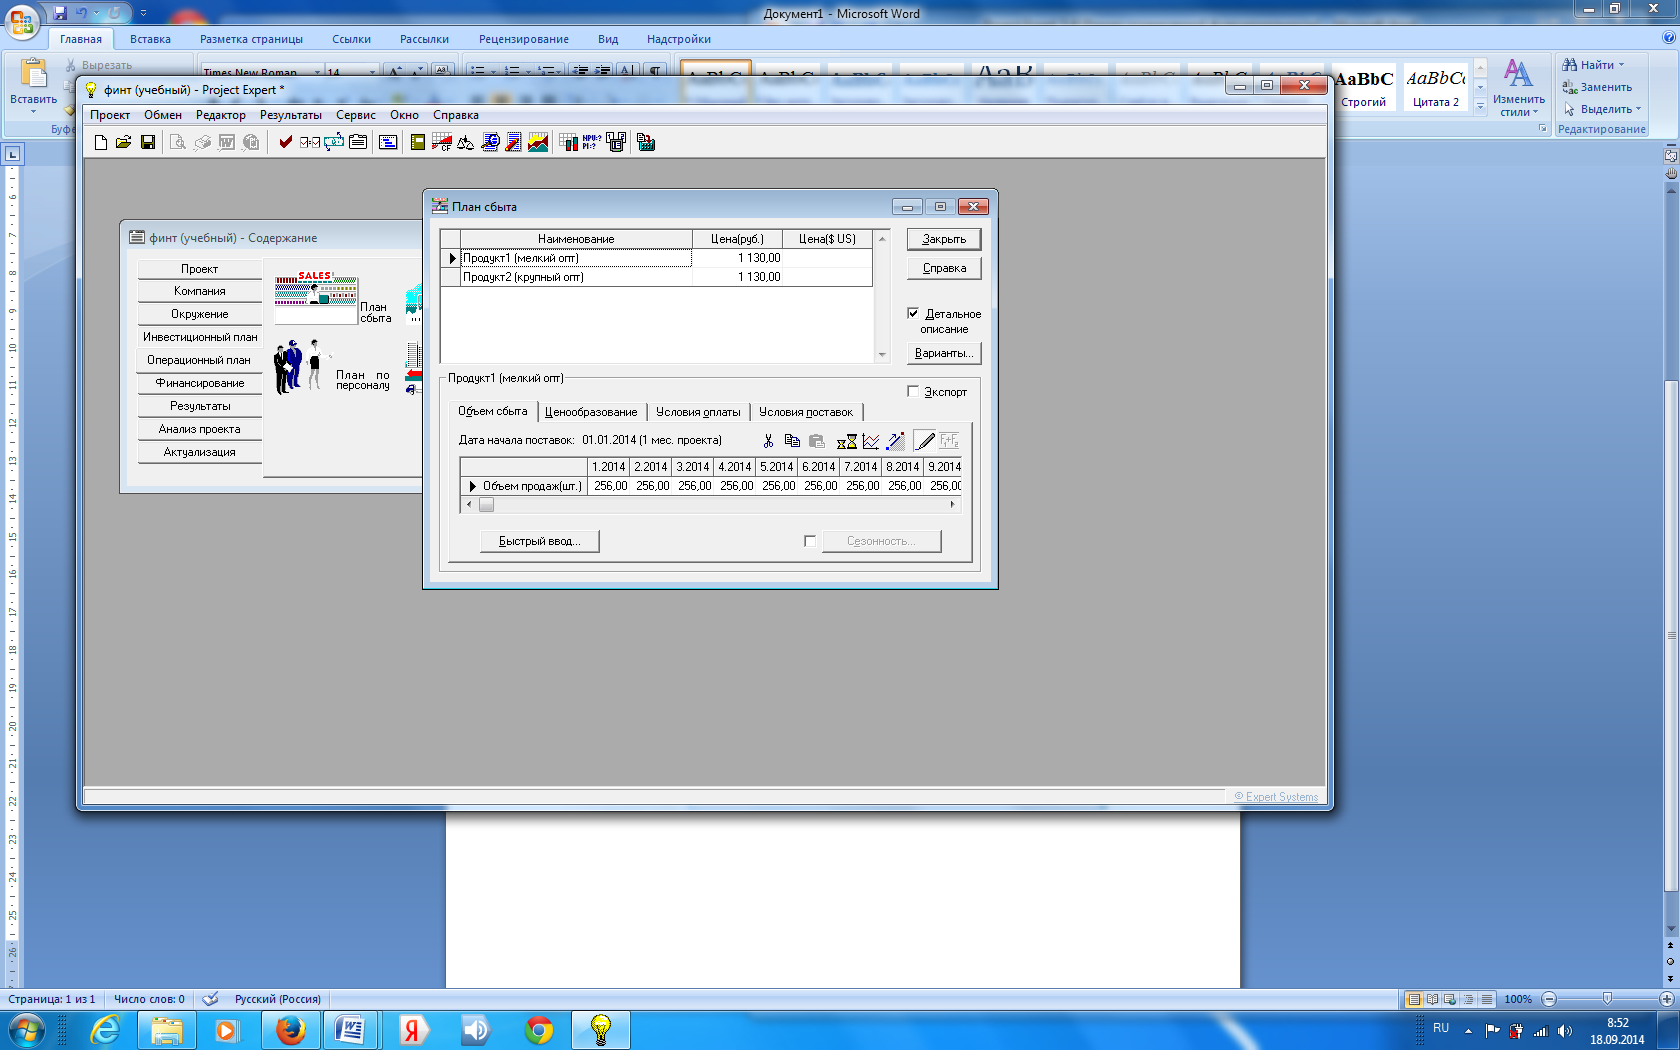
Task: Click the Open project folder icon
Action: [124, 143]
